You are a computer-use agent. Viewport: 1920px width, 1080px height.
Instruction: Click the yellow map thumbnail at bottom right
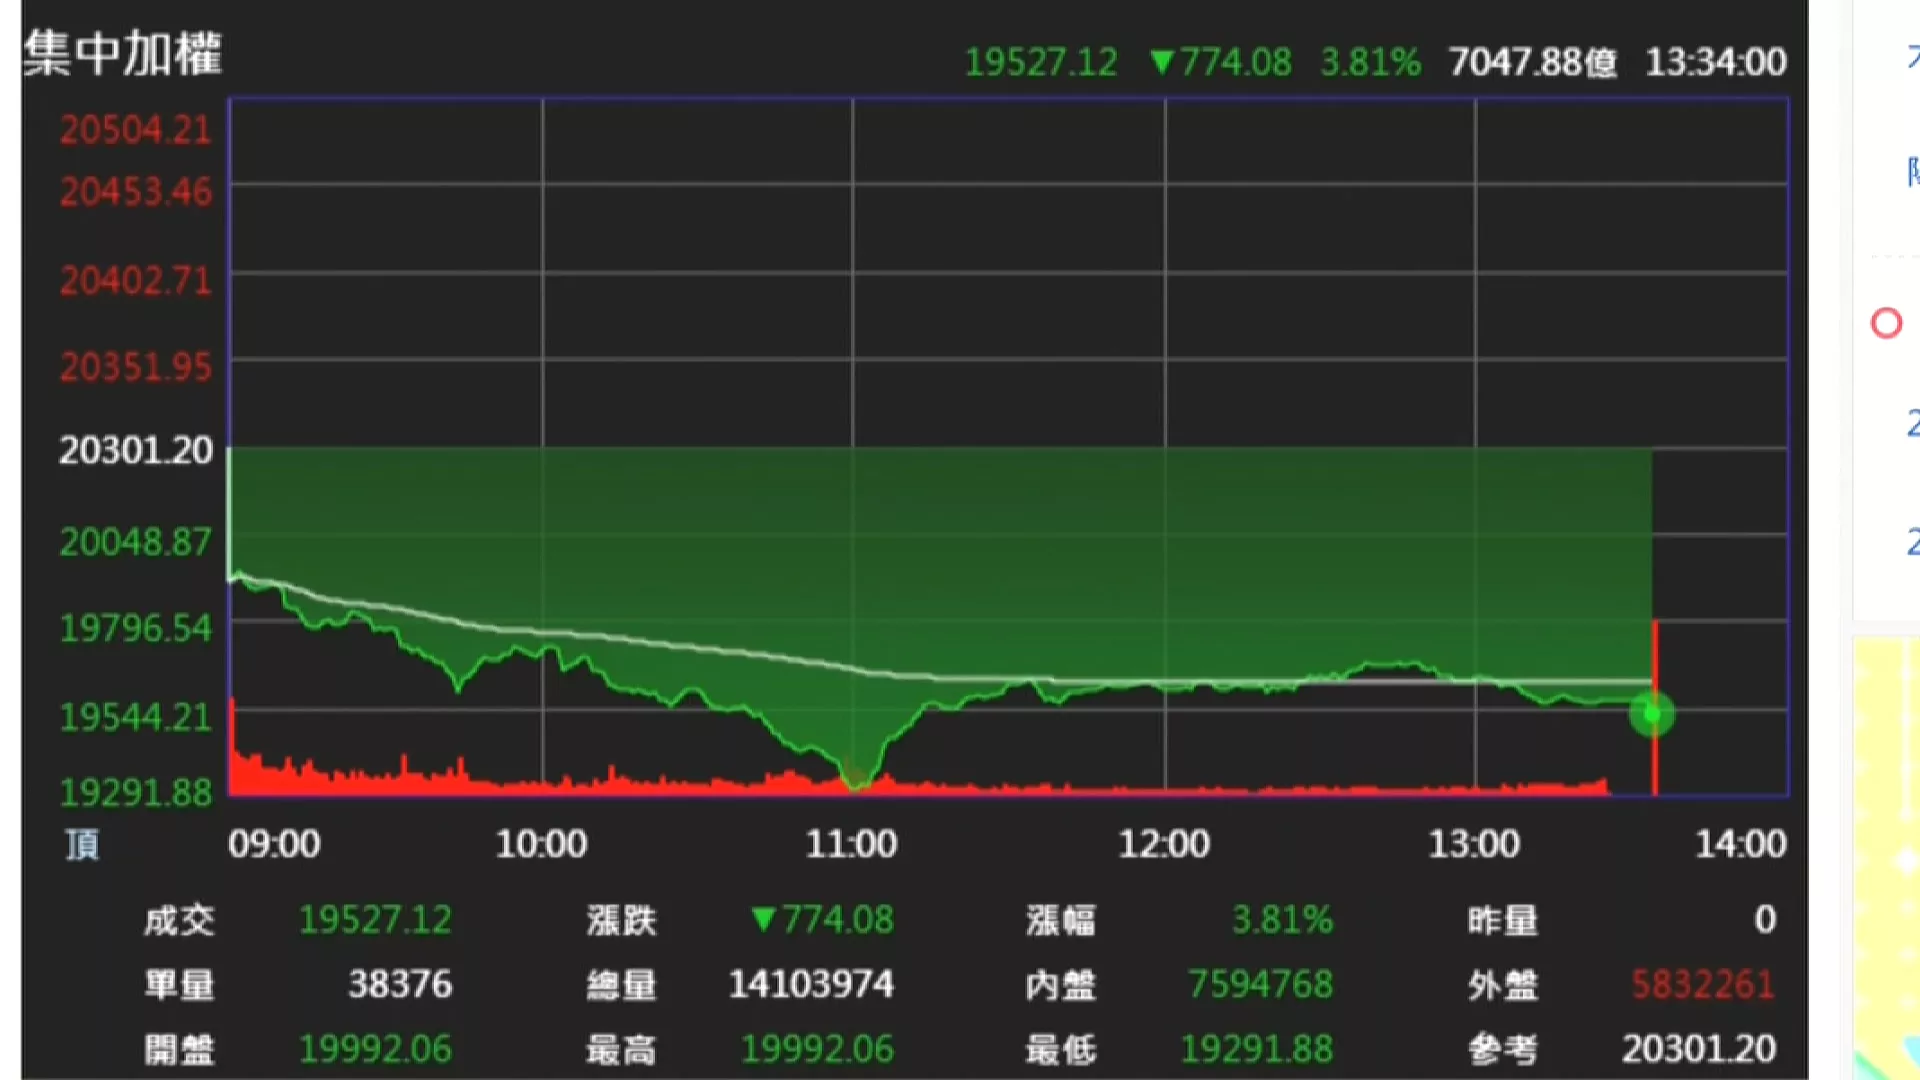(1886, 860)
